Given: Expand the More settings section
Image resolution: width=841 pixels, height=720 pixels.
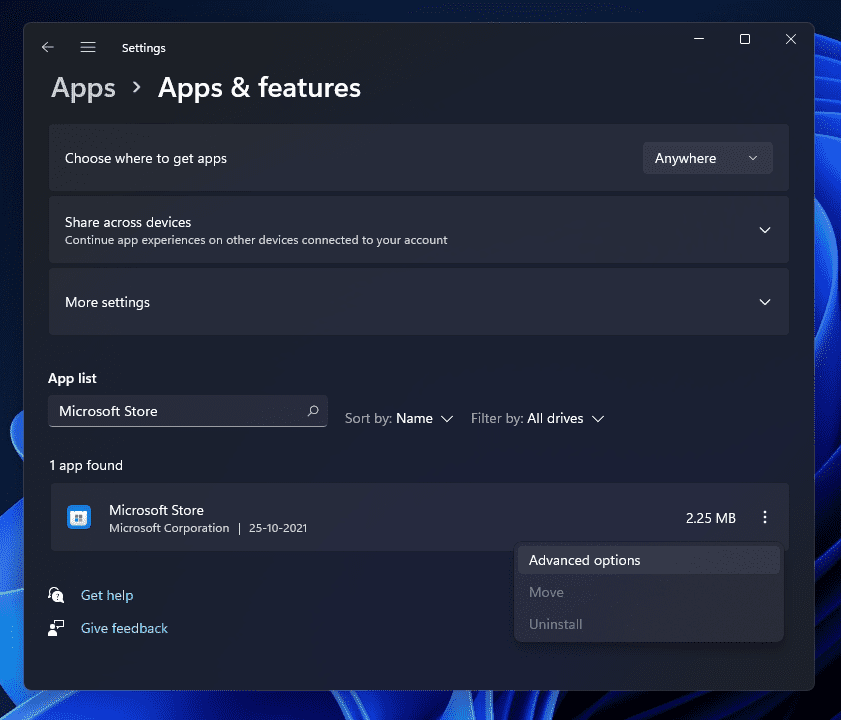Looking at the screenshot, I should [x=765, y=302].
